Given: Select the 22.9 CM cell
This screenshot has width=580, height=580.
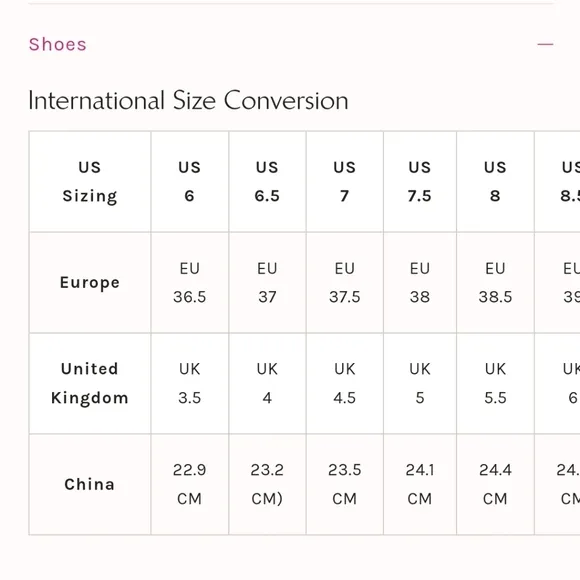Looking at the screenshot, I should [190, 484].
